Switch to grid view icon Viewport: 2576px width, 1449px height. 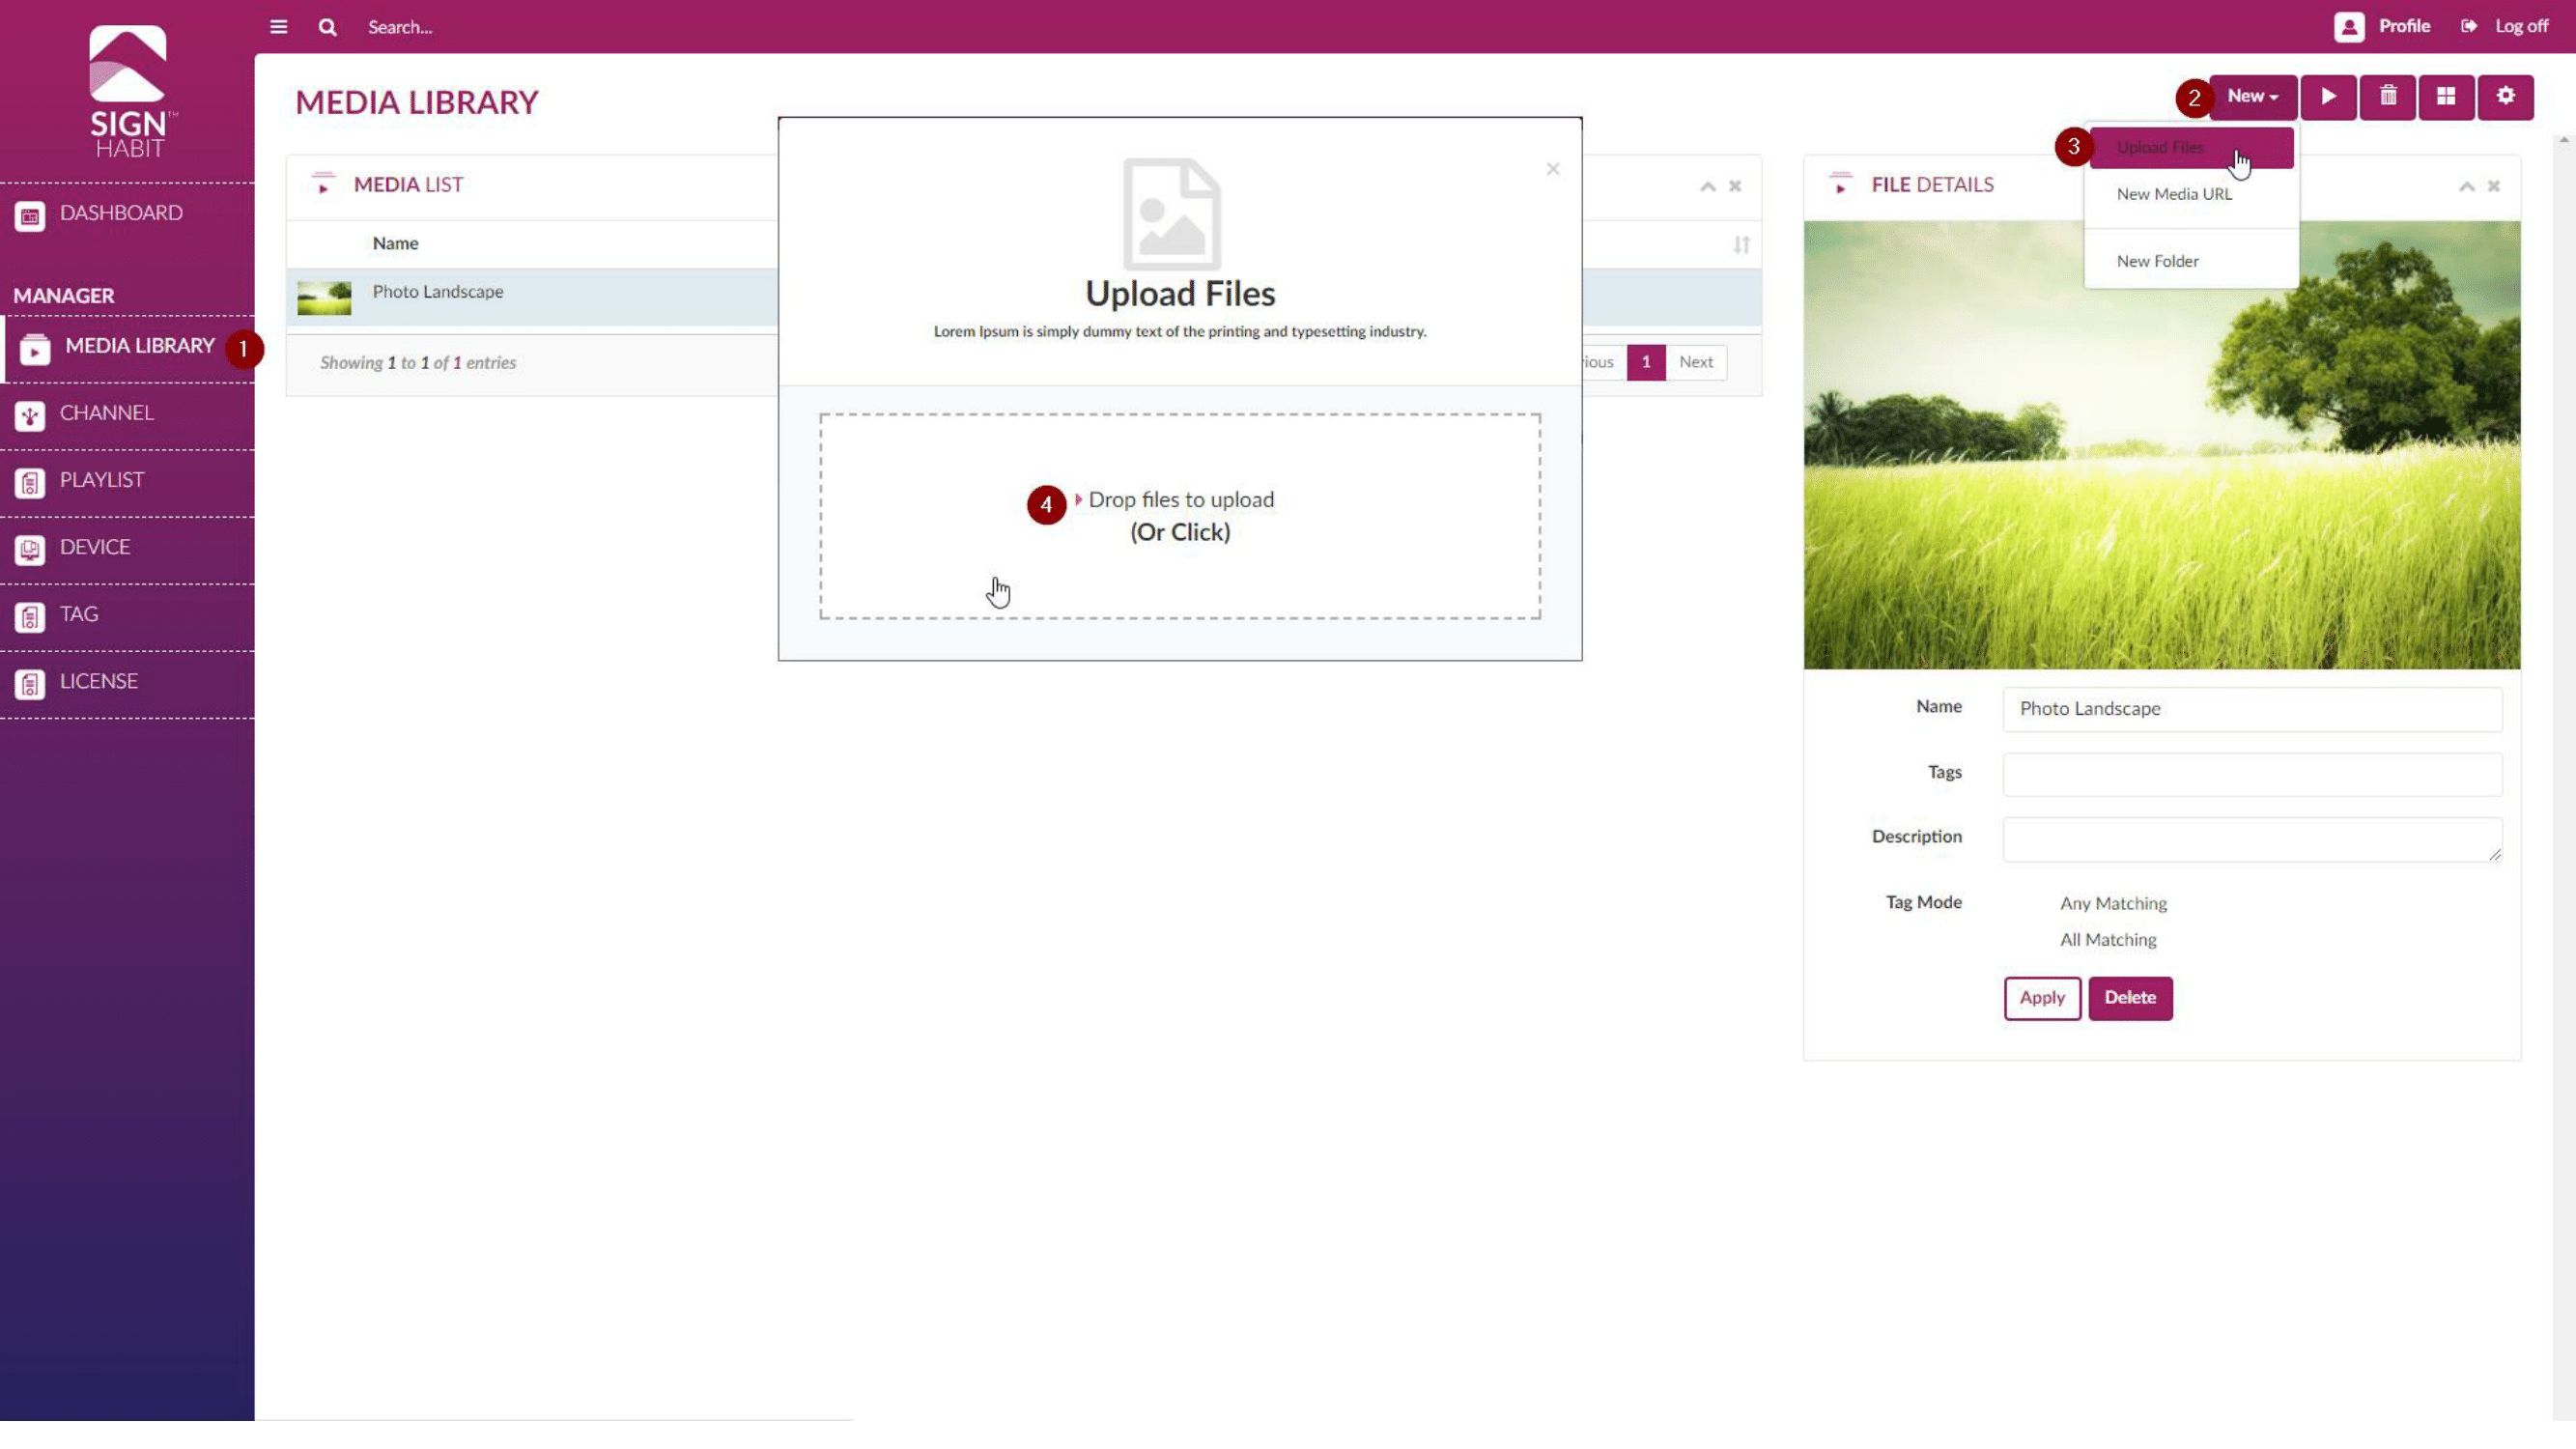pyautogui.click(x=2446, y=97)
